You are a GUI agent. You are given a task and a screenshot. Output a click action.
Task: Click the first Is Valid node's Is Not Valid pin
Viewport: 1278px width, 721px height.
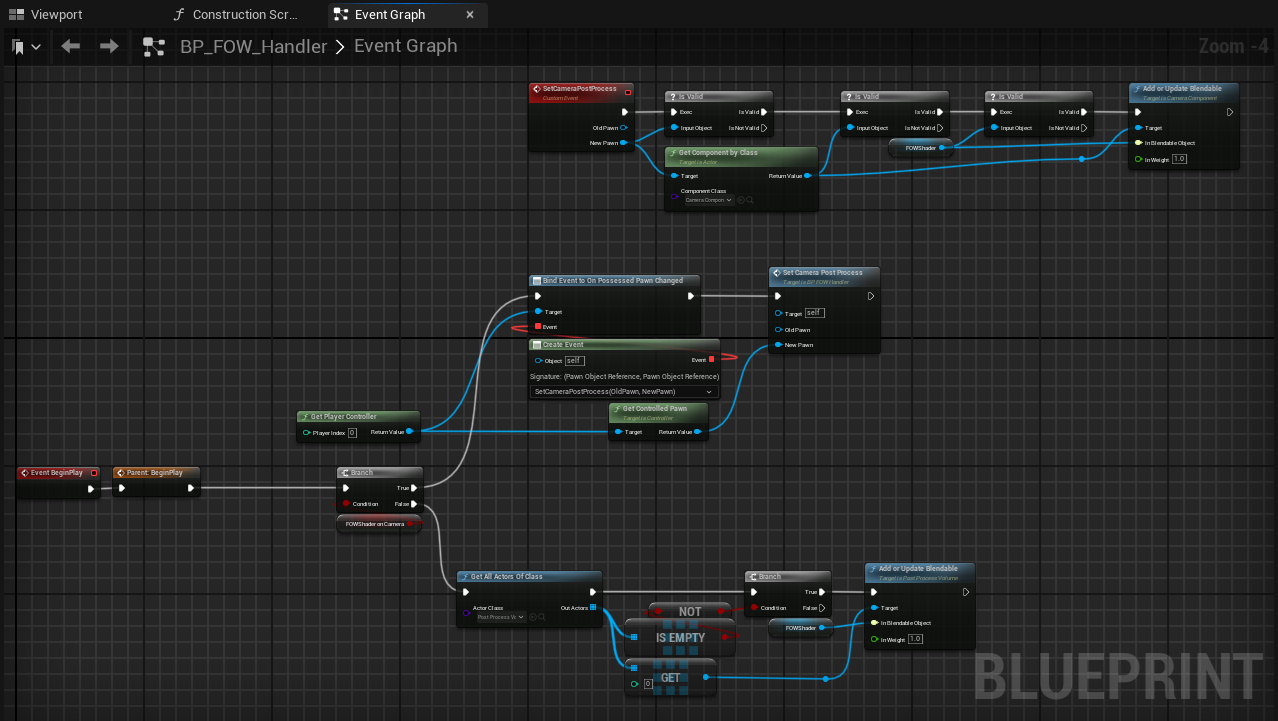(x=765, y=128)
